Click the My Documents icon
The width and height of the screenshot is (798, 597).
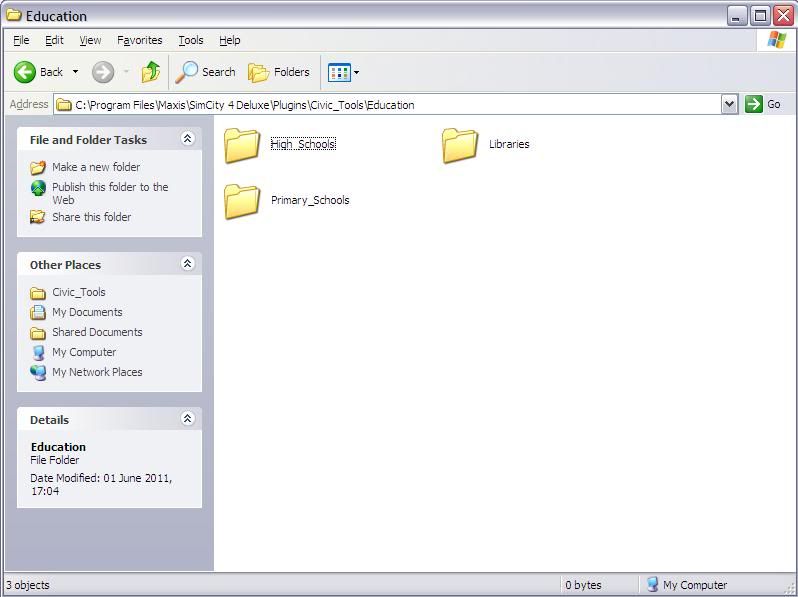tap(38, 312)
